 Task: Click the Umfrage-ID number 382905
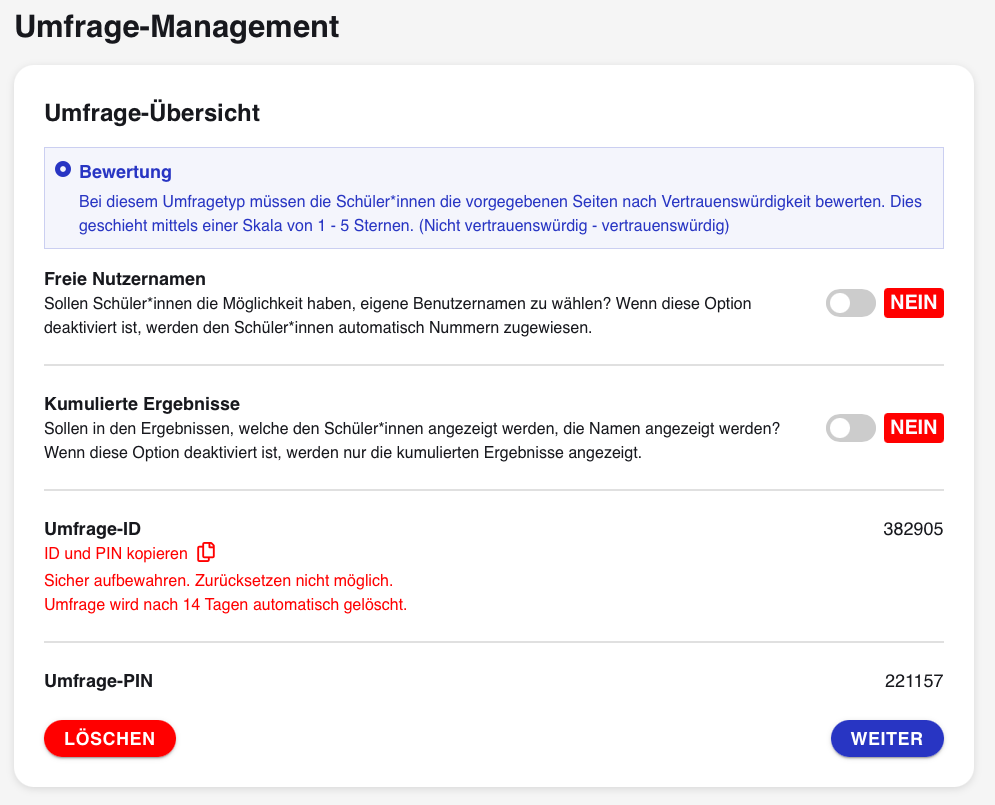(913, 529)
